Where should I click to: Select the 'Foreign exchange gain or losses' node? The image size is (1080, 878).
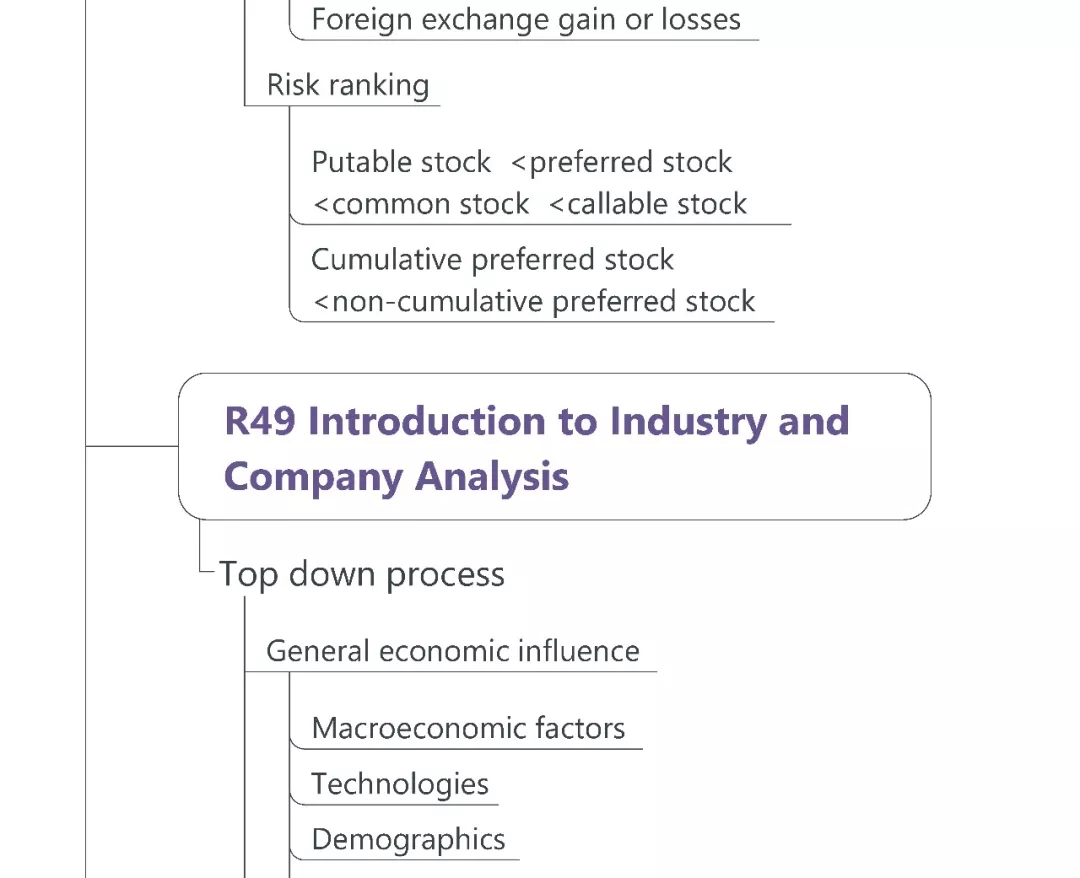coord(526,20)
